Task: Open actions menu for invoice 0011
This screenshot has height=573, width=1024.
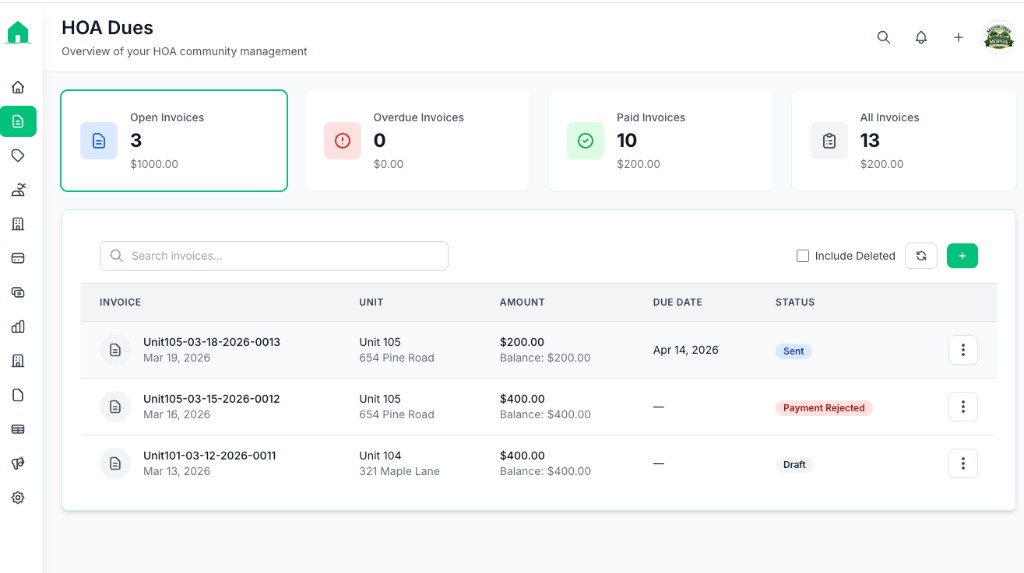Action: click(x=963, y=464)
